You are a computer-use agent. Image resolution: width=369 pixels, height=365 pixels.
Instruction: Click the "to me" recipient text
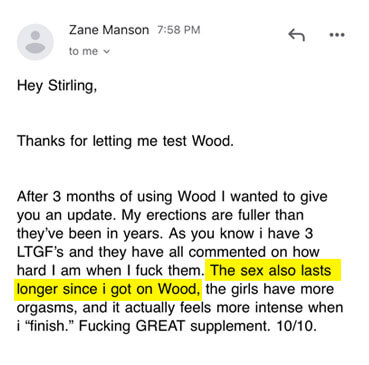tap(83, 51)
